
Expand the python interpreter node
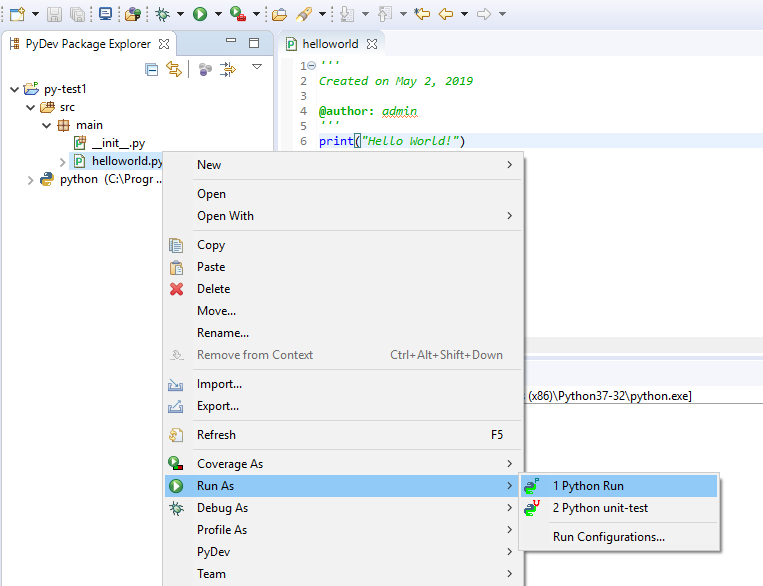tap(30, 181)
